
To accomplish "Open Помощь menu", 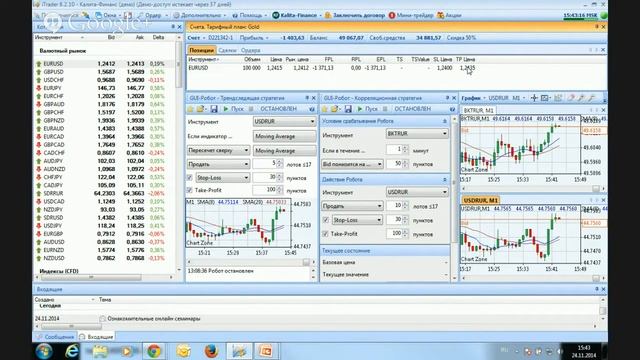I will (249, 16).
